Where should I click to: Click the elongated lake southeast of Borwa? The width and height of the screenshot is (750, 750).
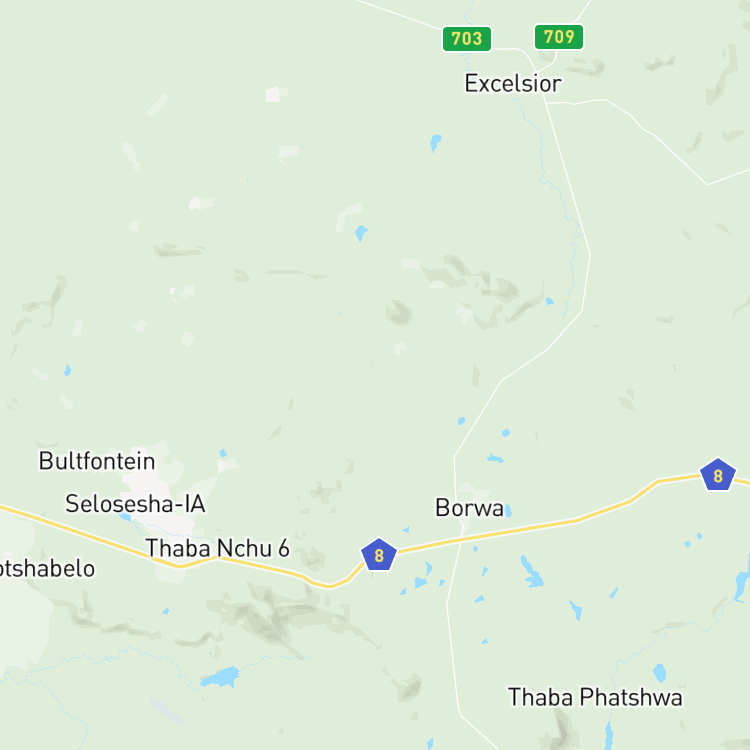pyautogui.click(x=531, y=572)
